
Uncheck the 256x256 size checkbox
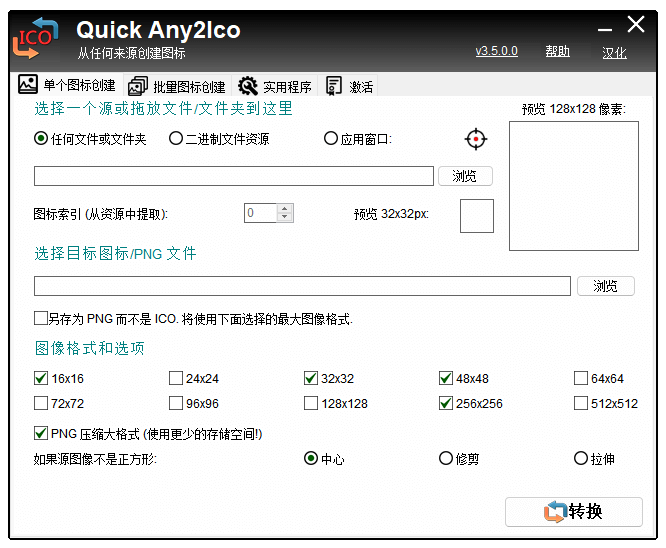click(446, 404)
